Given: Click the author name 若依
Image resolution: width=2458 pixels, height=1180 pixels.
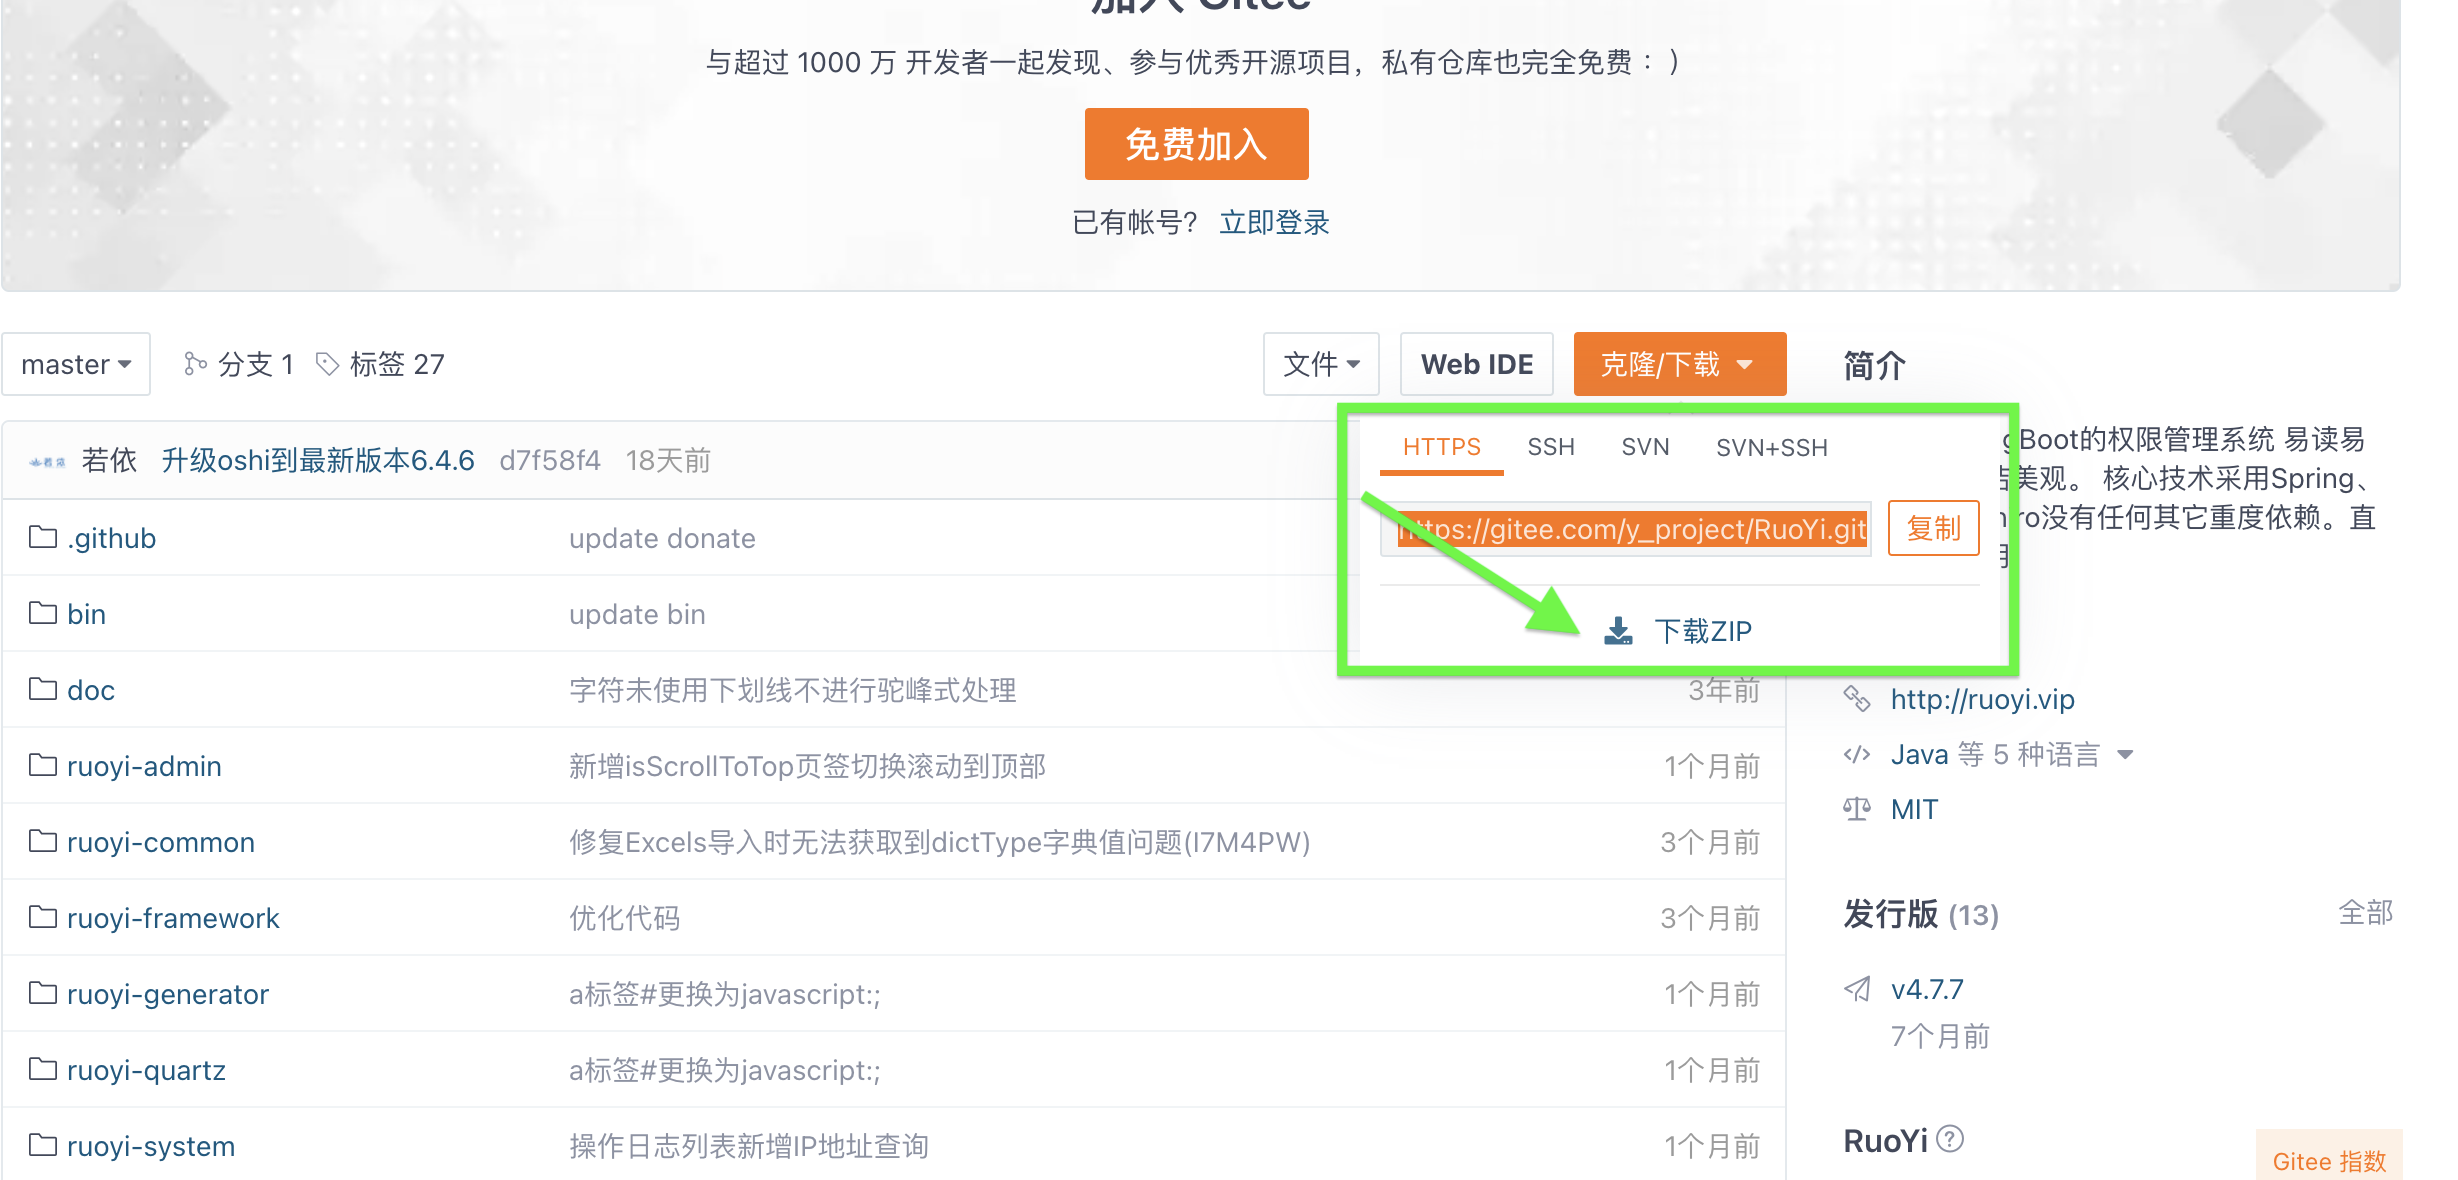Looking at the screenshot, I should (x=109, y=460).
